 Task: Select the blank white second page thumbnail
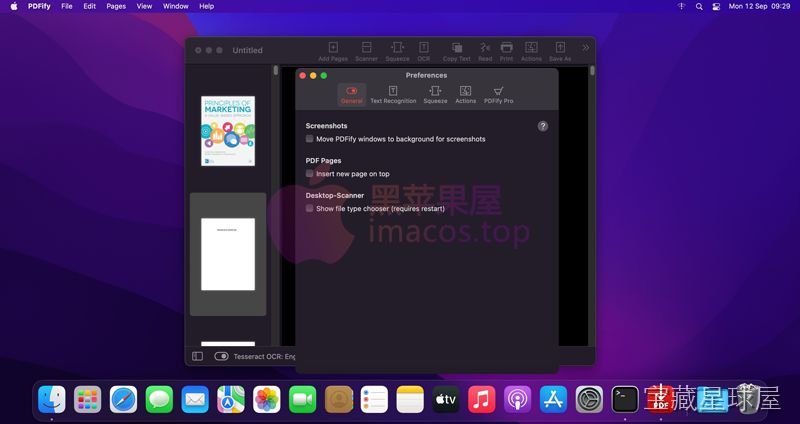[x=228, y=254]
